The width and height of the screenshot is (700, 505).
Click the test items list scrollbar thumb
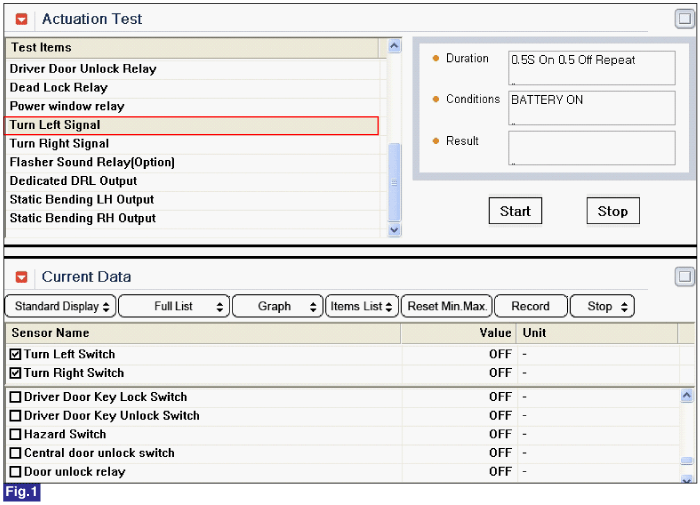394,182
